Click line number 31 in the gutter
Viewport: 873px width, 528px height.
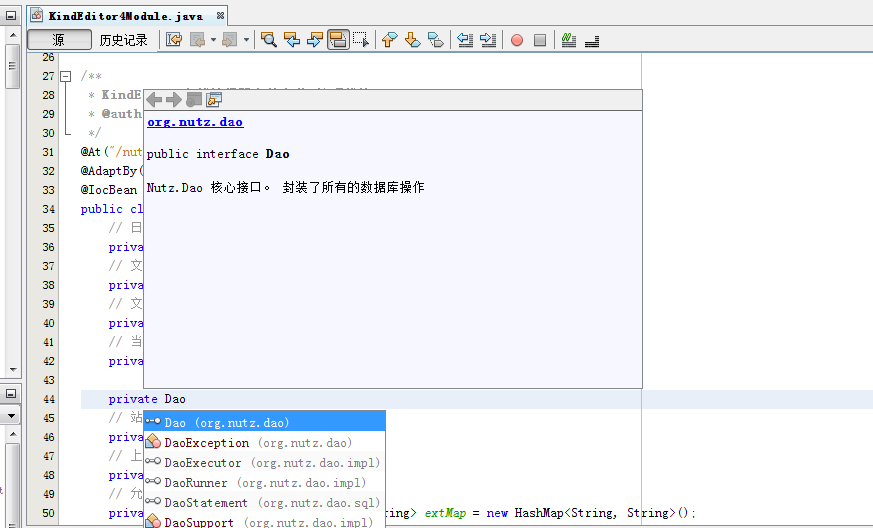[48, 152]
